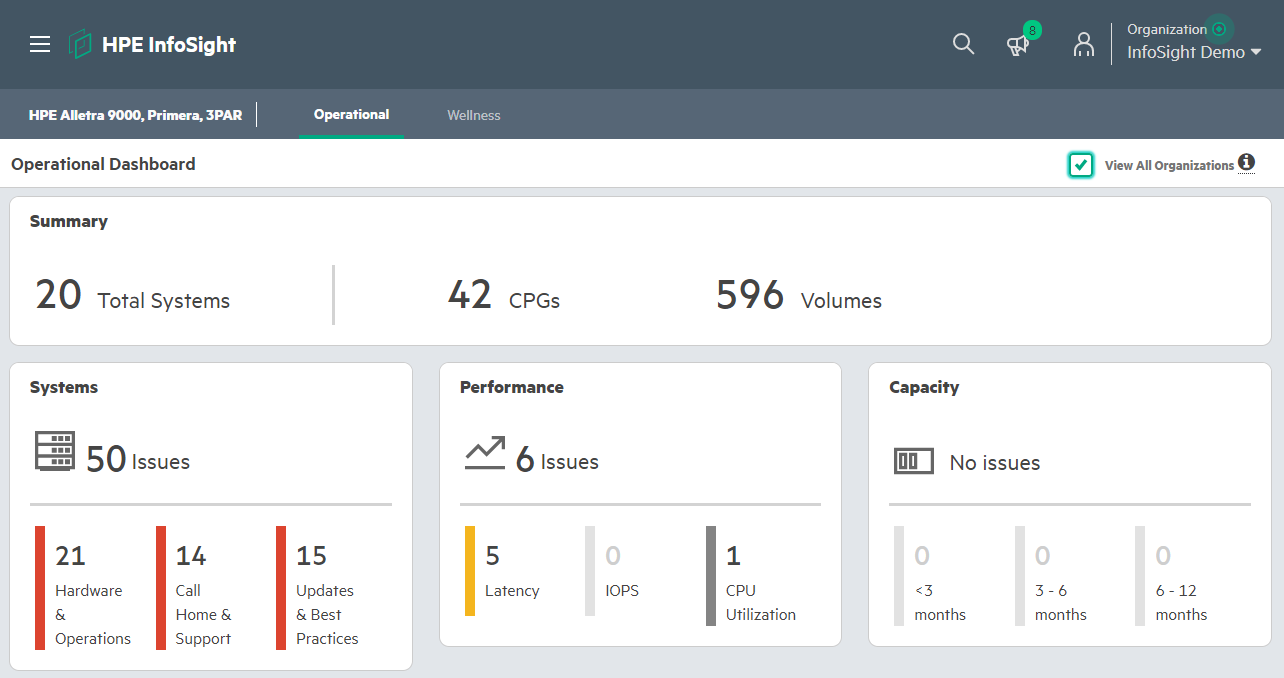This screenshot has height=678, width=1284.
Task: Click the Organization label in the header
Action: (x=1167, y=29)
